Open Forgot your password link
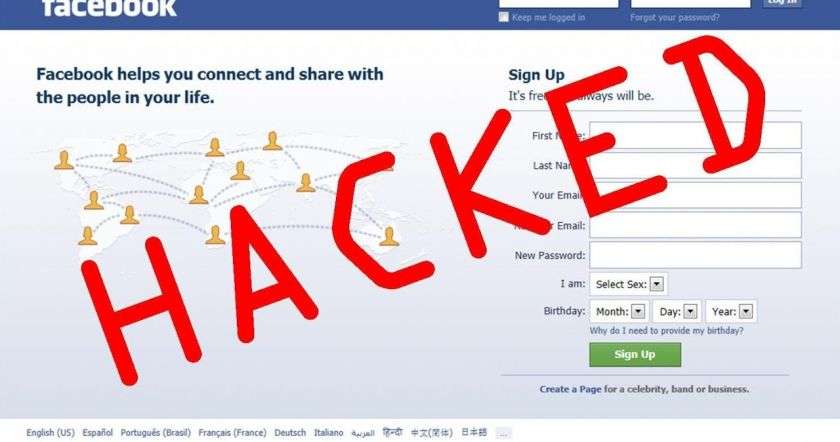Viewport: 840px width, 442px height. 674,18
